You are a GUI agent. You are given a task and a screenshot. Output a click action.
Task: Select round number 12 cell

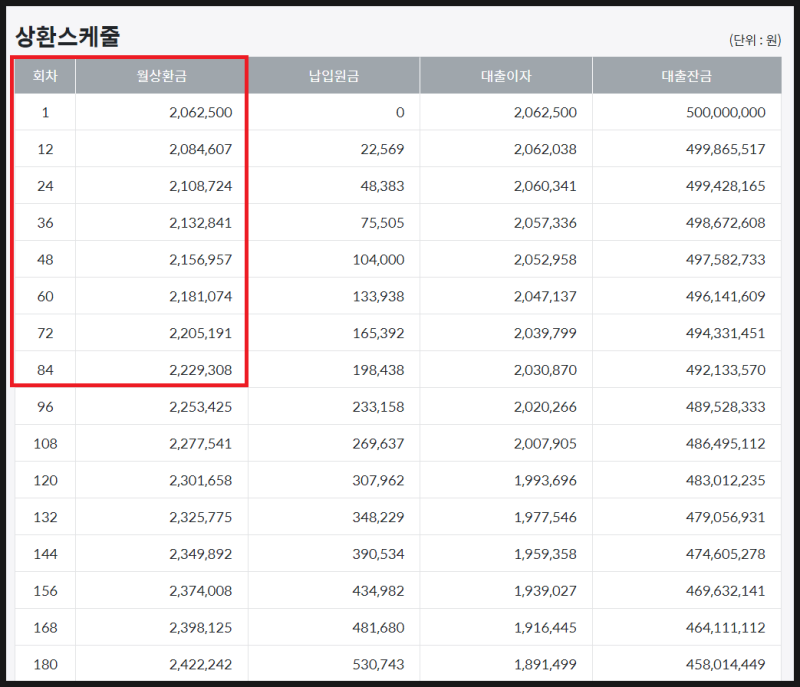45,149
